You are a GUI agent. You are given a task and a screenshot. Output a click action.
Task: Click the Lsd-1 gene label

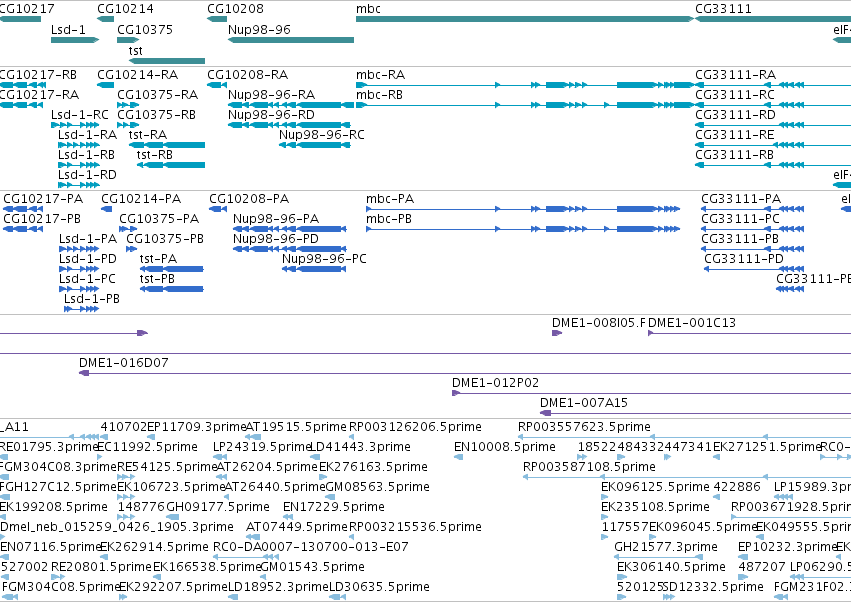(68, 29)
